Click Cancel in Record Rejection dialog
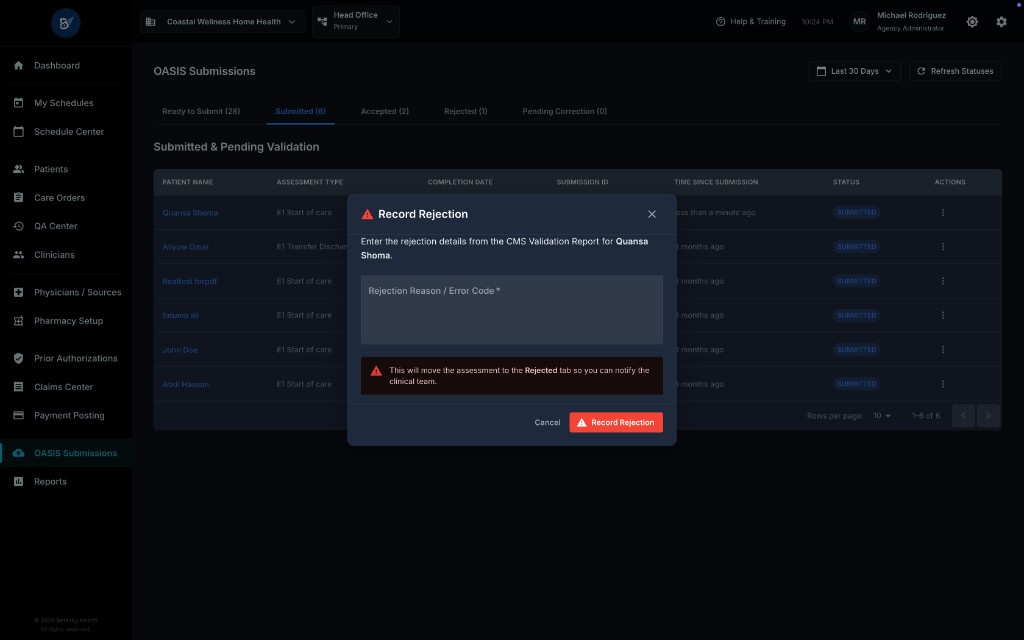1024x640 pixels. (x=547, y=423)
